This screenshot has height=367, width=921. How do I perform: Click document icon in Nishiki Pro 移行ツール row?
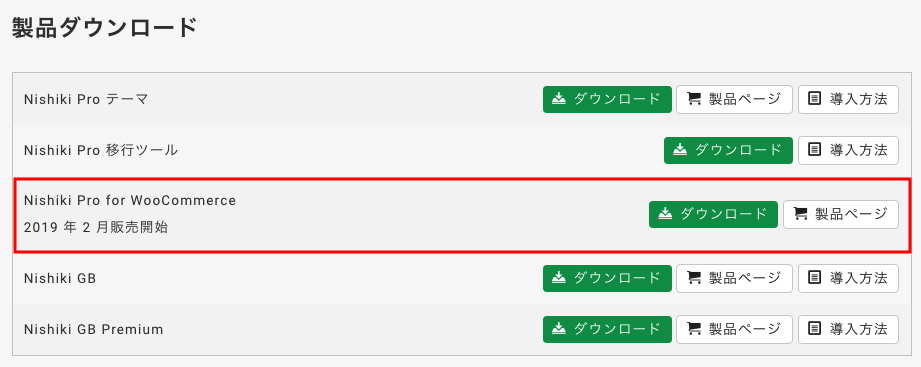(815, 150)
